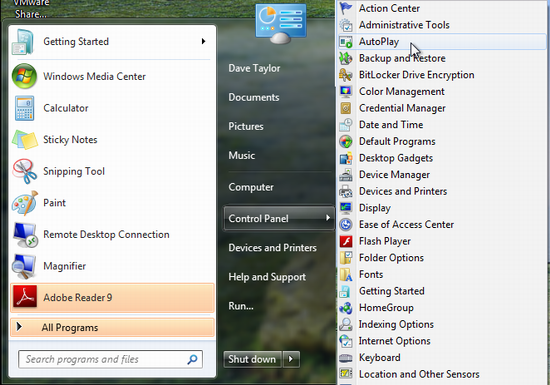Open Computer from Start menu

[x=251, y=187]
